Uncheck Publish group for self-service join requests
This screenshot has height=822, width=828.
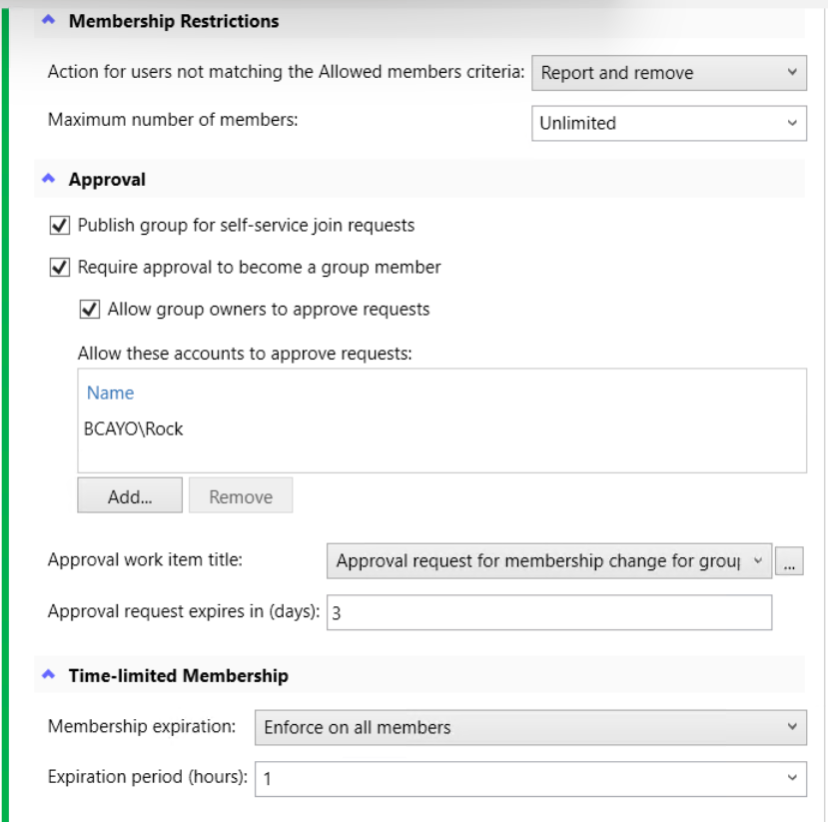point(59,226)
